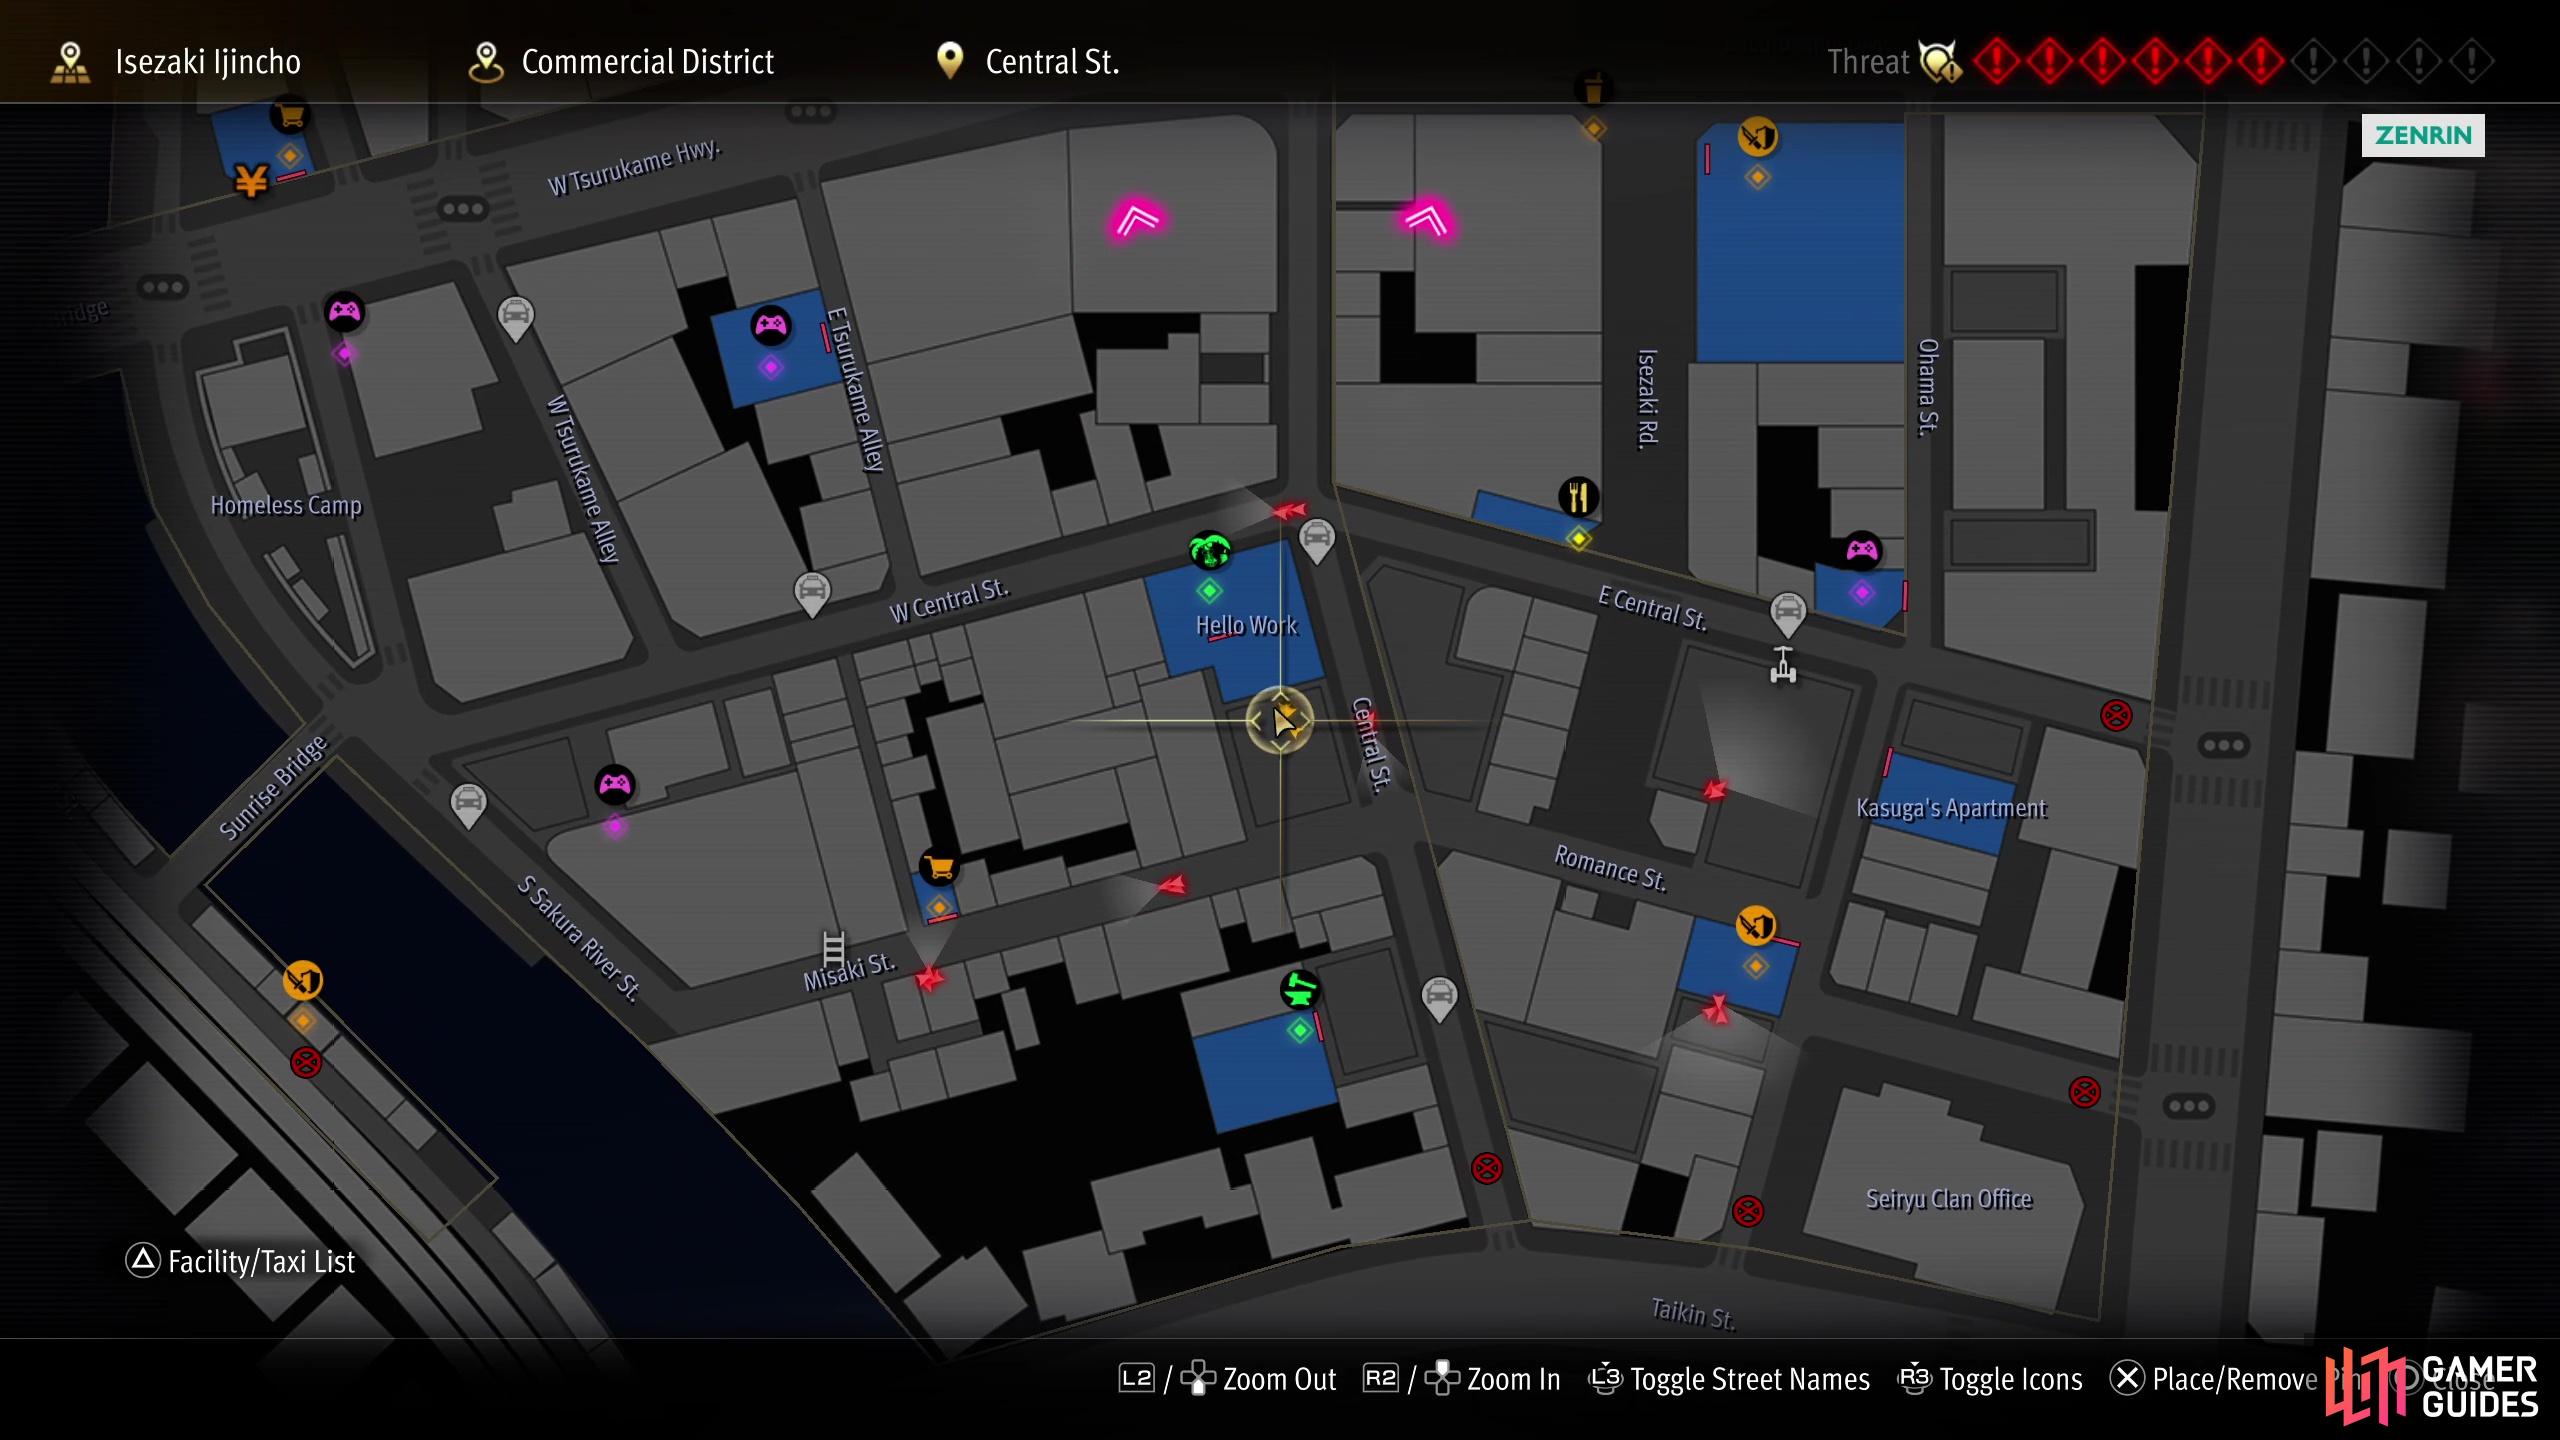The image size is (2560, 1440).
Task: Click the Isezaki Rd. label
Action: (1647, 399)
